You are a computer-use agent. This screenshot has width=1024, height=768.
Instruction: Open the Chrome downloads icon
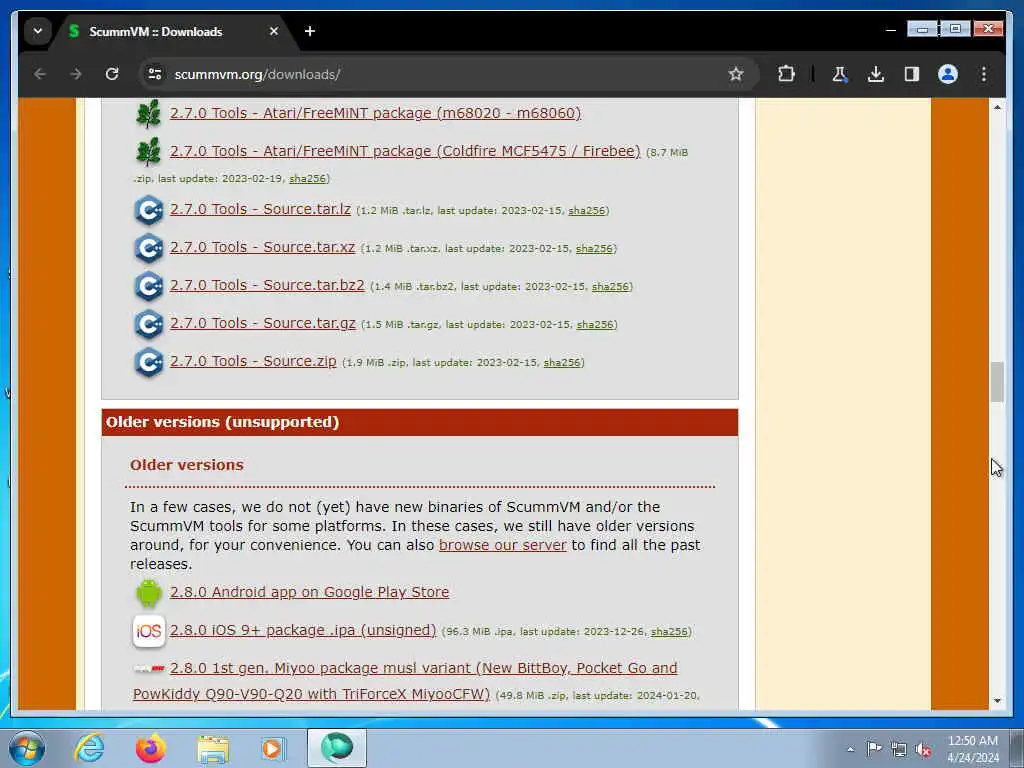click(876, 74)
